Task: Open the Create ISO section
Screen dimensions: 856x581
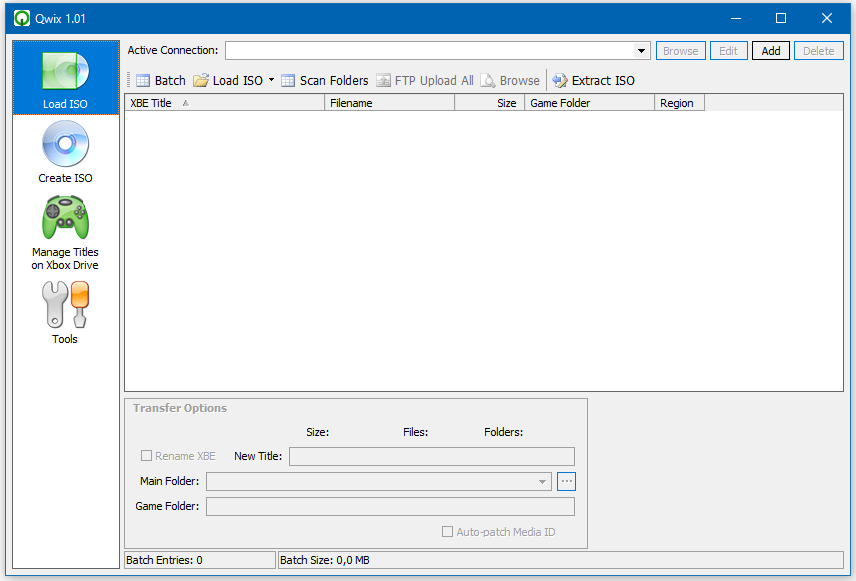Action: (66, 152)
